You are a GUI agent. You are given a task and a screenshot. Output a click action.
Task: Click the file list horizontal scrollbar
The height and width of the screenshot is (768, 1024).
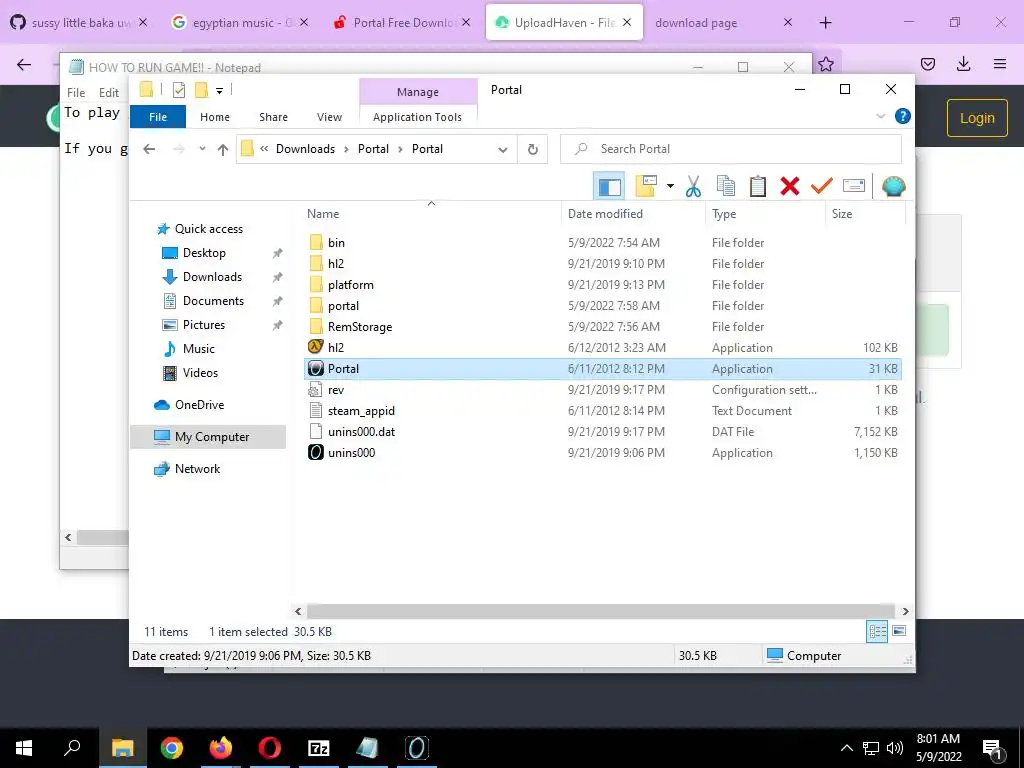pos(601,611)
